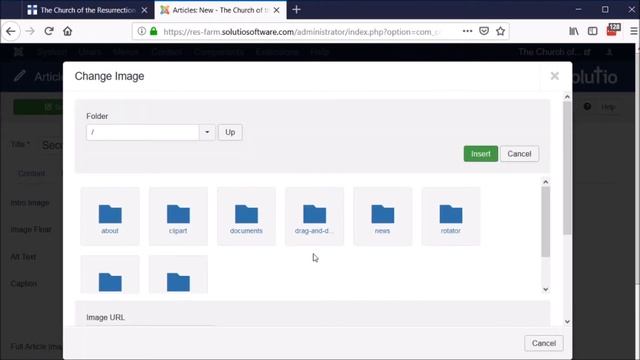Click the browser Back arrow
This screenshot has height=360, width=640.
(x=11, y=31)
